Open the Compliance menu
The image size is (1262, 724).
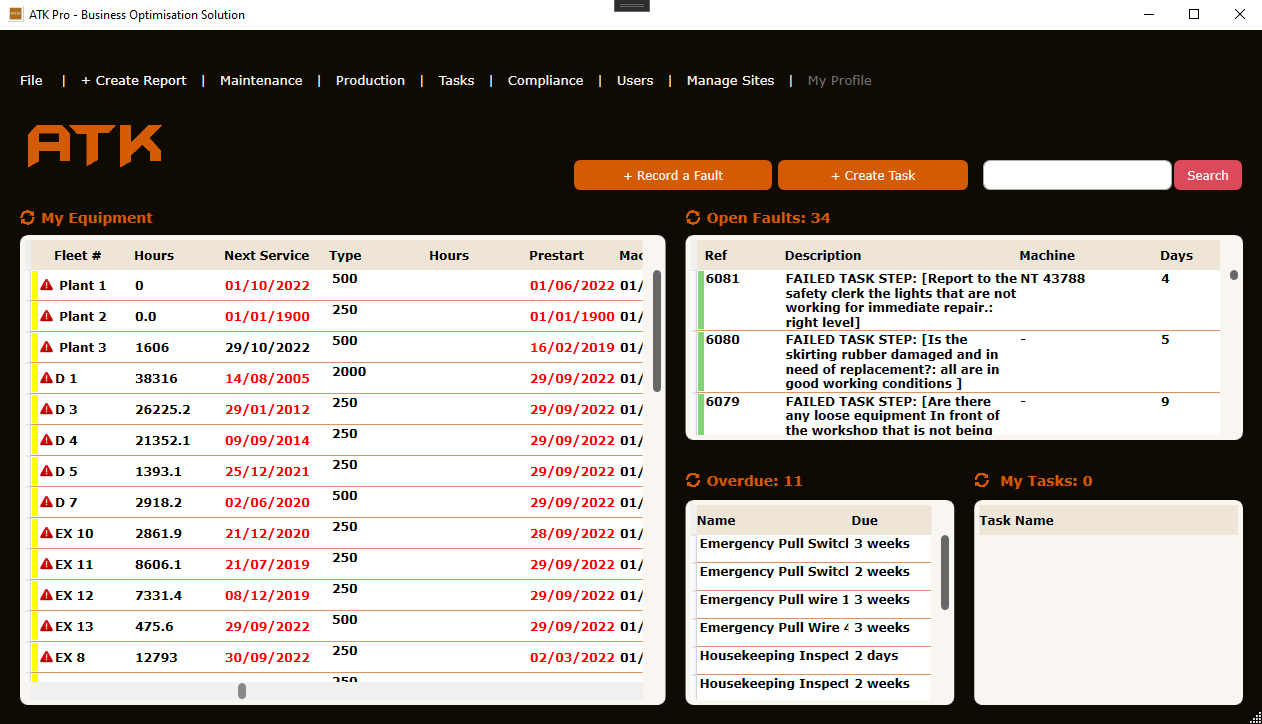coord(545,80)
